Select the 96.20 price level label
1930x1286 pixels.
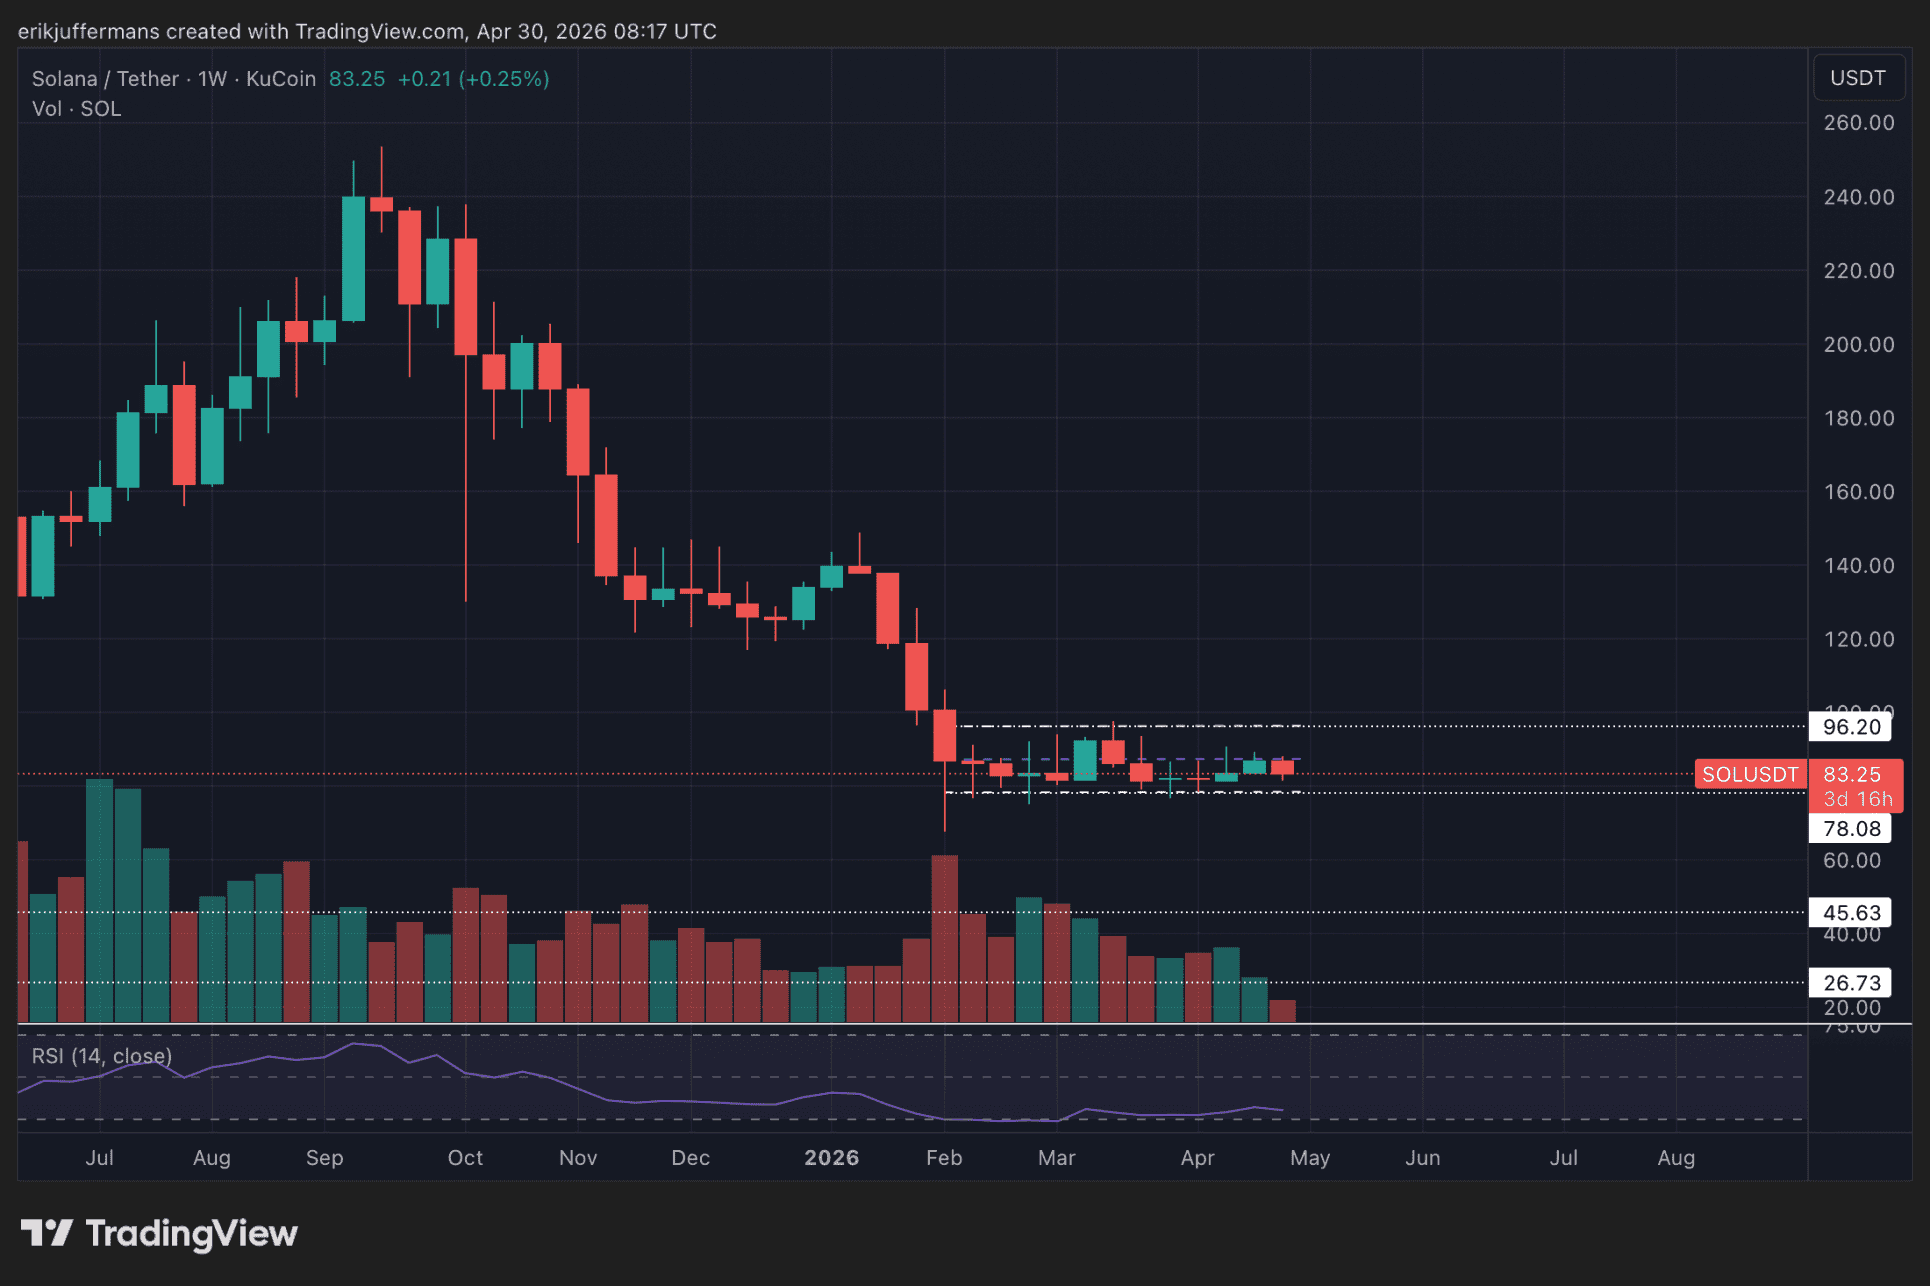pos(1851,727)
